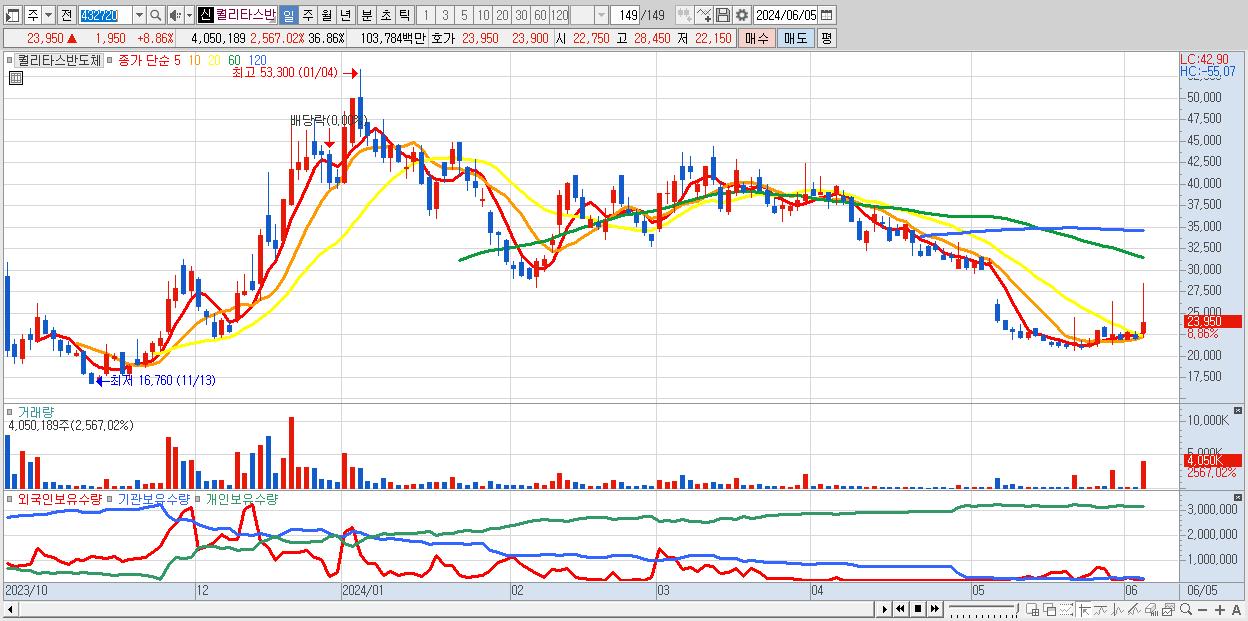Fast-forward the chart replay
Viewport: 1248px width, 621px height.
[935, 609]
